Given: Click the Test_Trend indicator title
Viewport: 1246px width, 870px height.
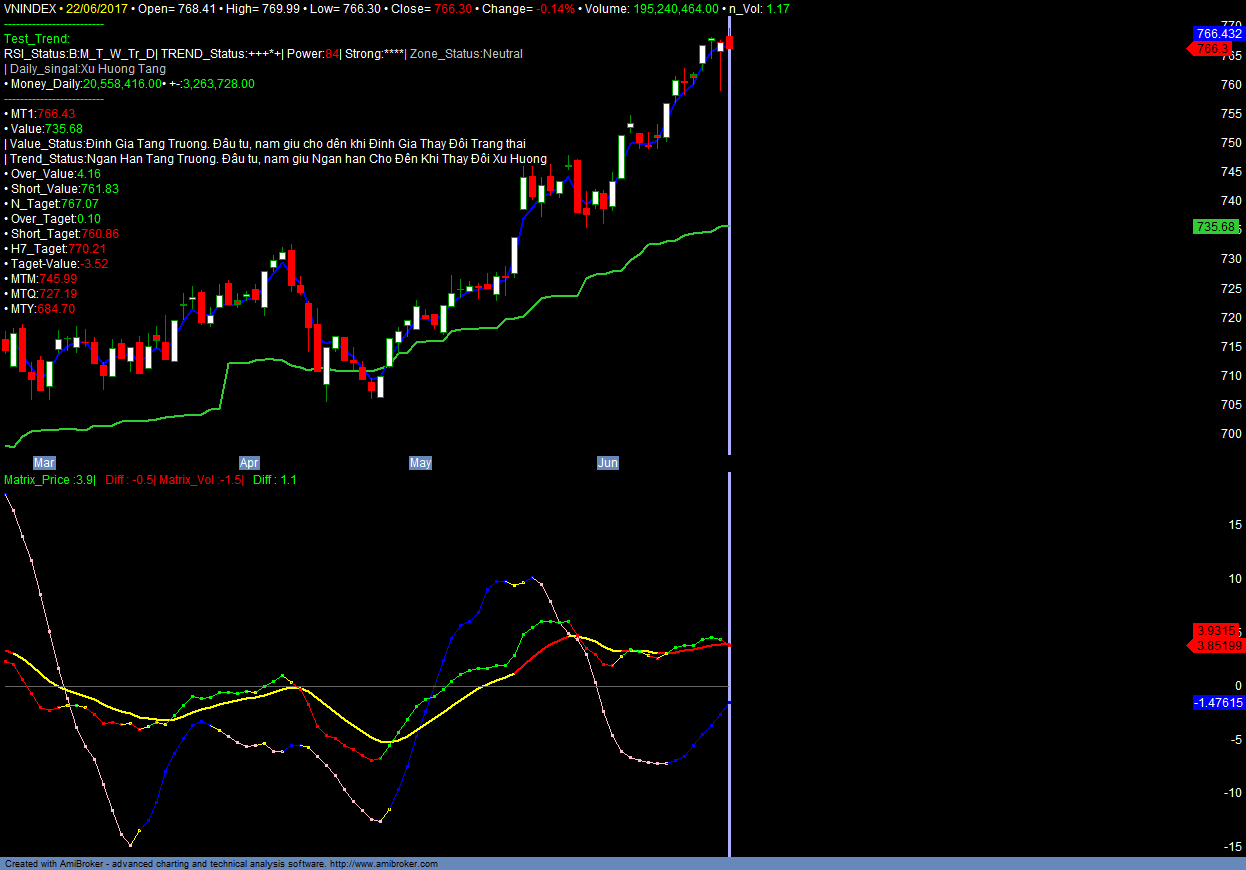Looking at the screenshot, I should (x=37, y=39).
